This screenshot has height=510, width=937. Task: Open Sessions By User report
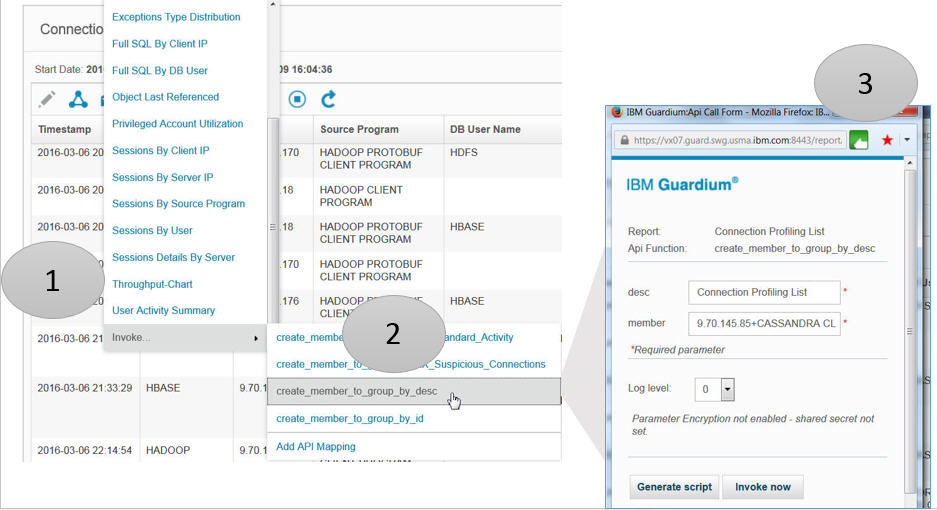point(152,231)
